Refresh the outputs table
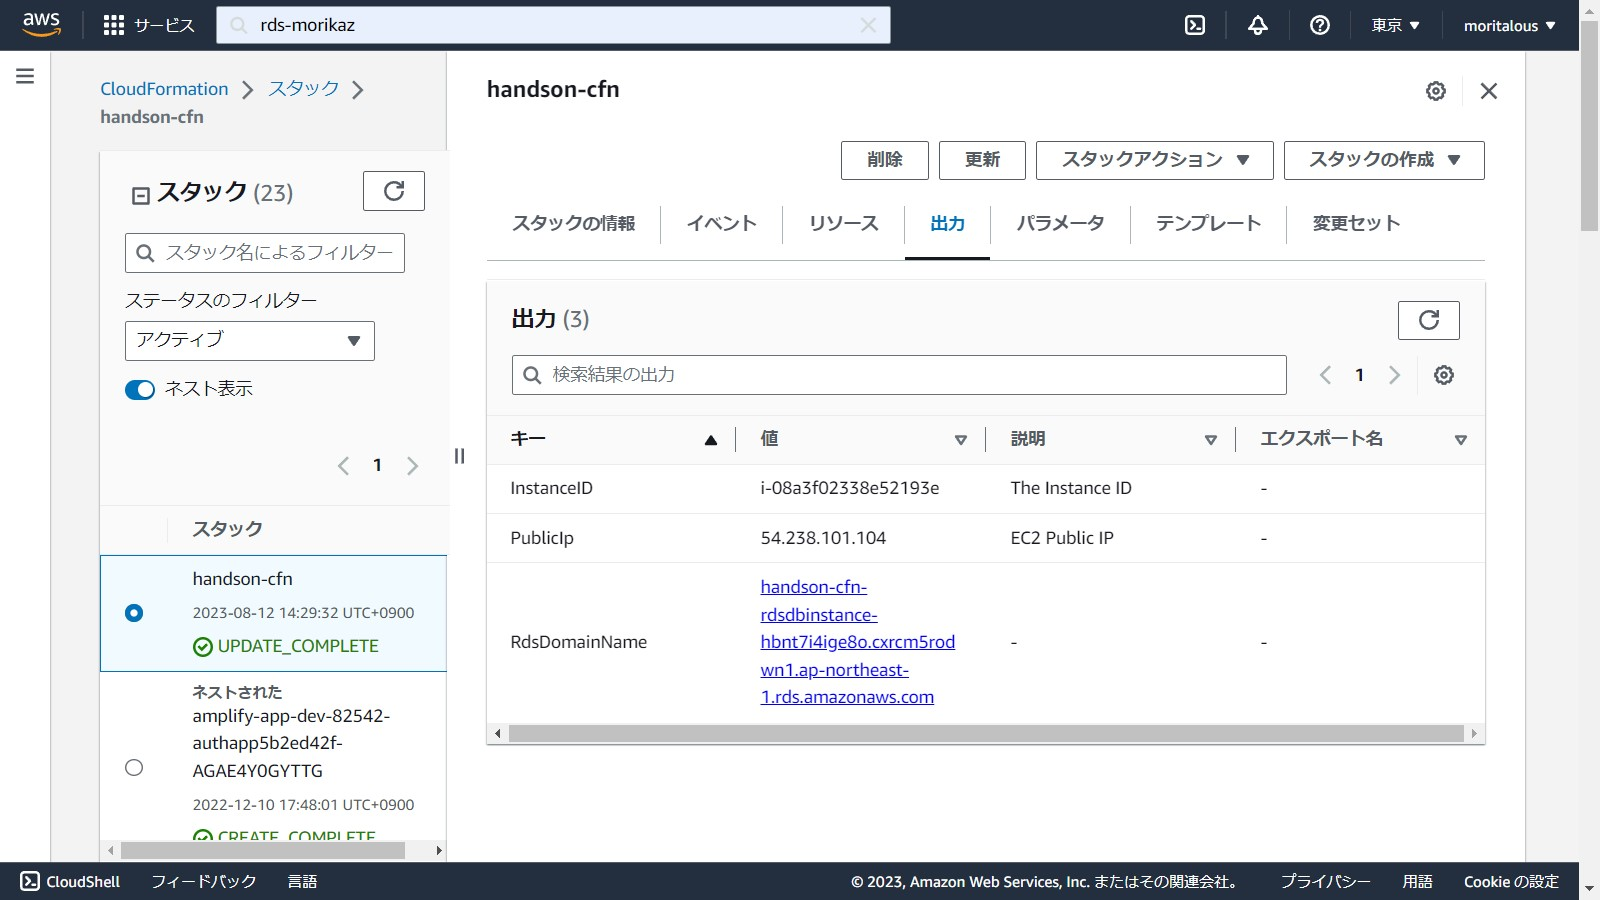The width and height of the screenshot is (1600, 900). 1428,320
